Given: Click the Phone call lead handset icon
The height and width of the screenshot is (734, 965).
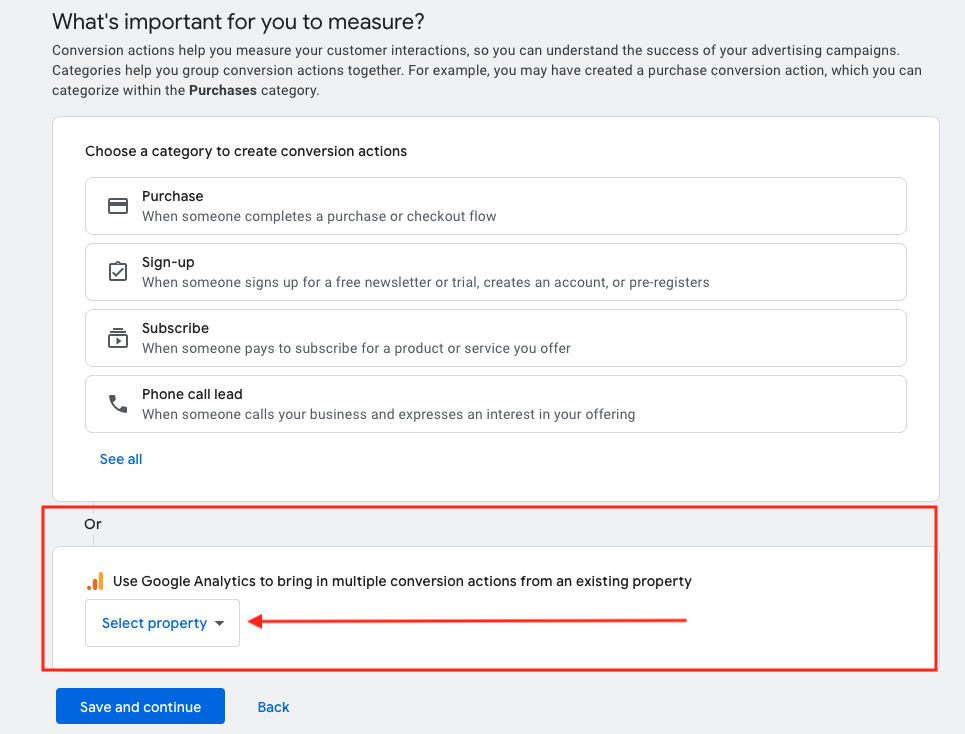Looking at the screenshot, I should point(118,404).
